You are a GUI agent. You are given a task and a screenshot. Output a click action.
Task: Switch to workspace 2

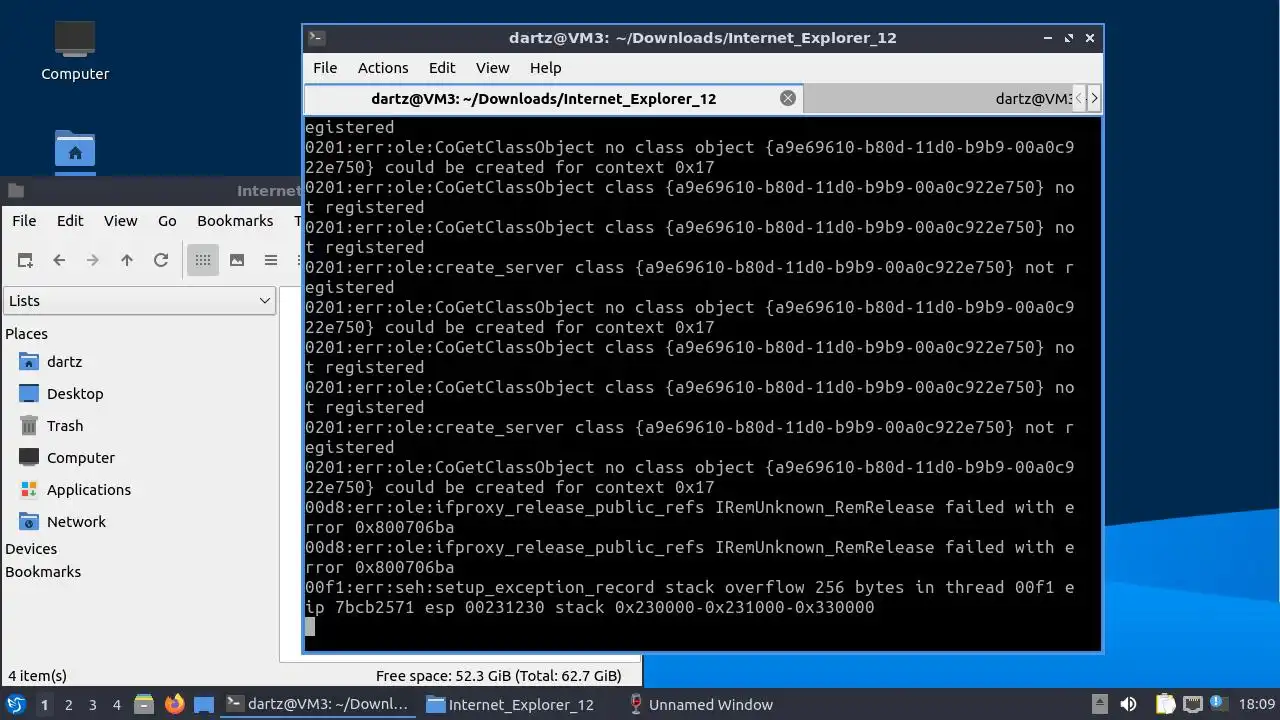point(68,705)
